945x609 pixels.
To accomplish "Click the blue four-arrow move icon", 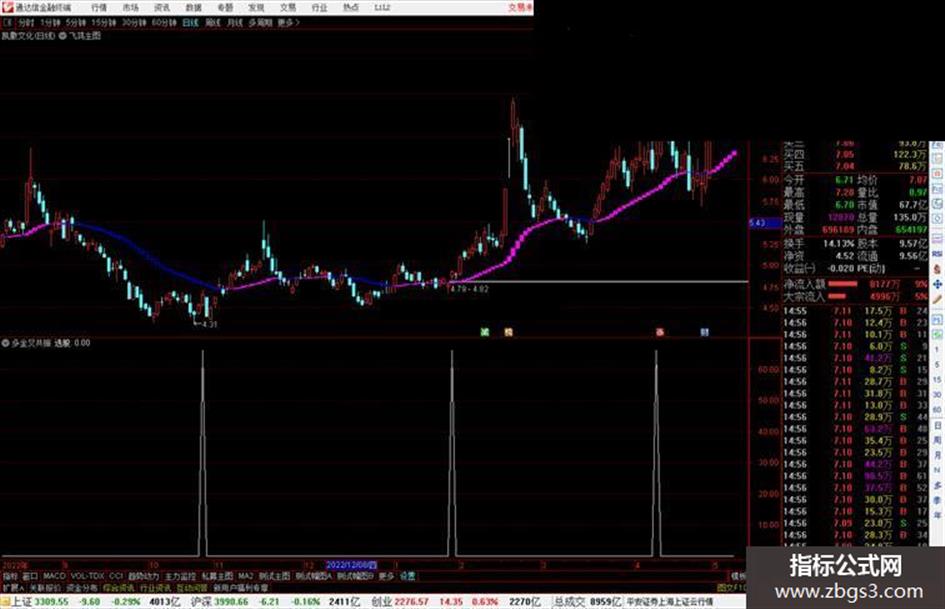I will (937, 285).
